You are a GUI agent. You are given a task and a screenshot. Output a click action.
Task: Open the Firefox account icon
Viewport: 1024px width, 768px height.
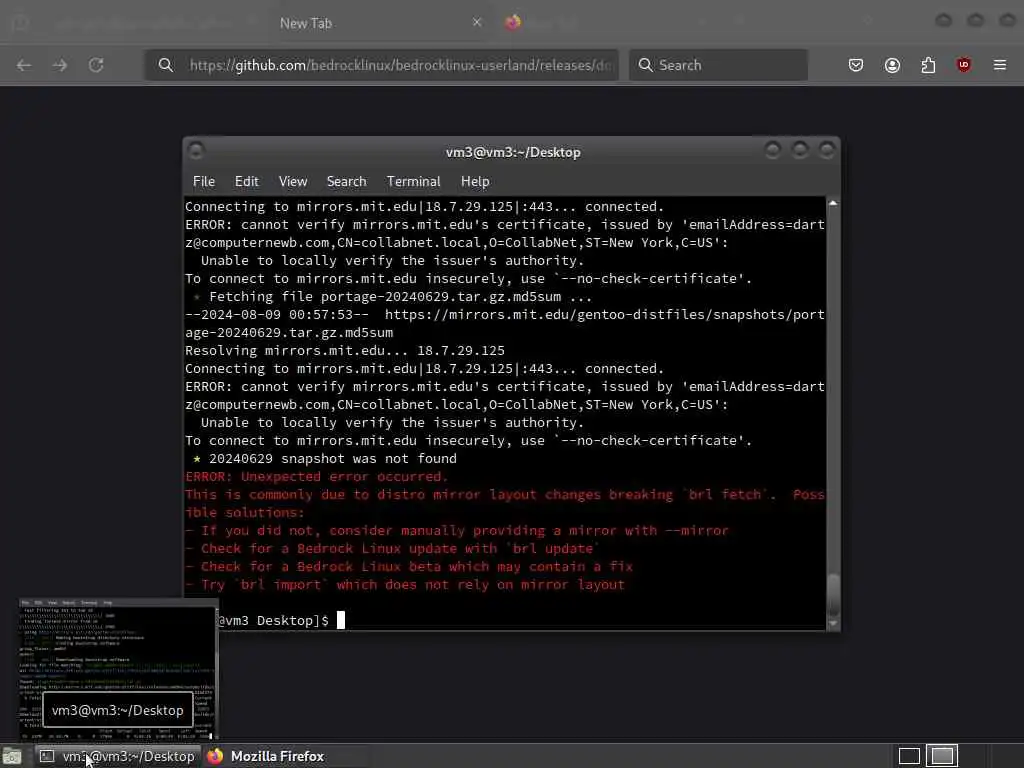click(892, 65)
